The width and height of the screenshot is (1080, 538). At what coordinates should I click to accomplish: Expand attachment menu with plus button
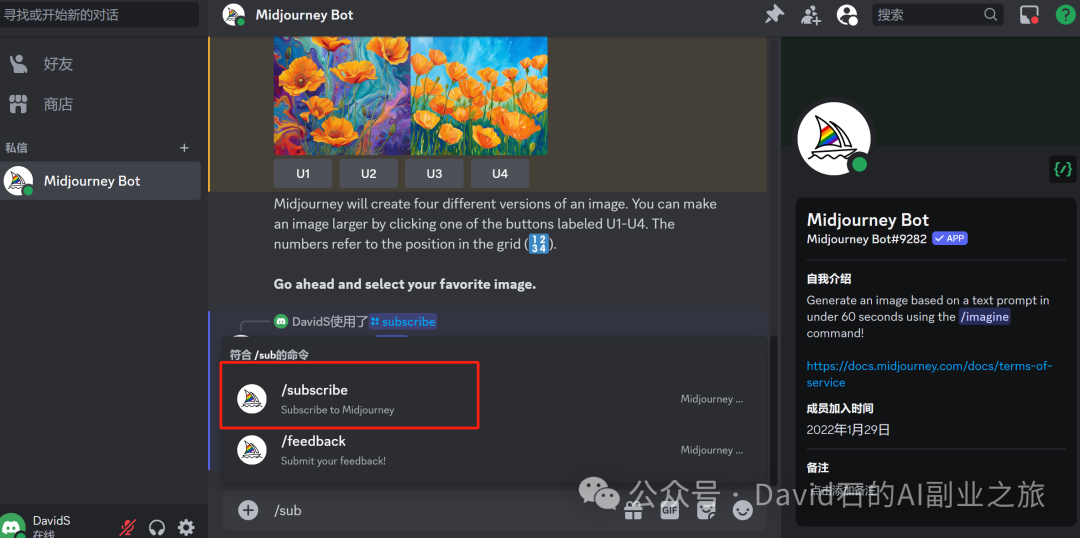(x=248, y=510)
